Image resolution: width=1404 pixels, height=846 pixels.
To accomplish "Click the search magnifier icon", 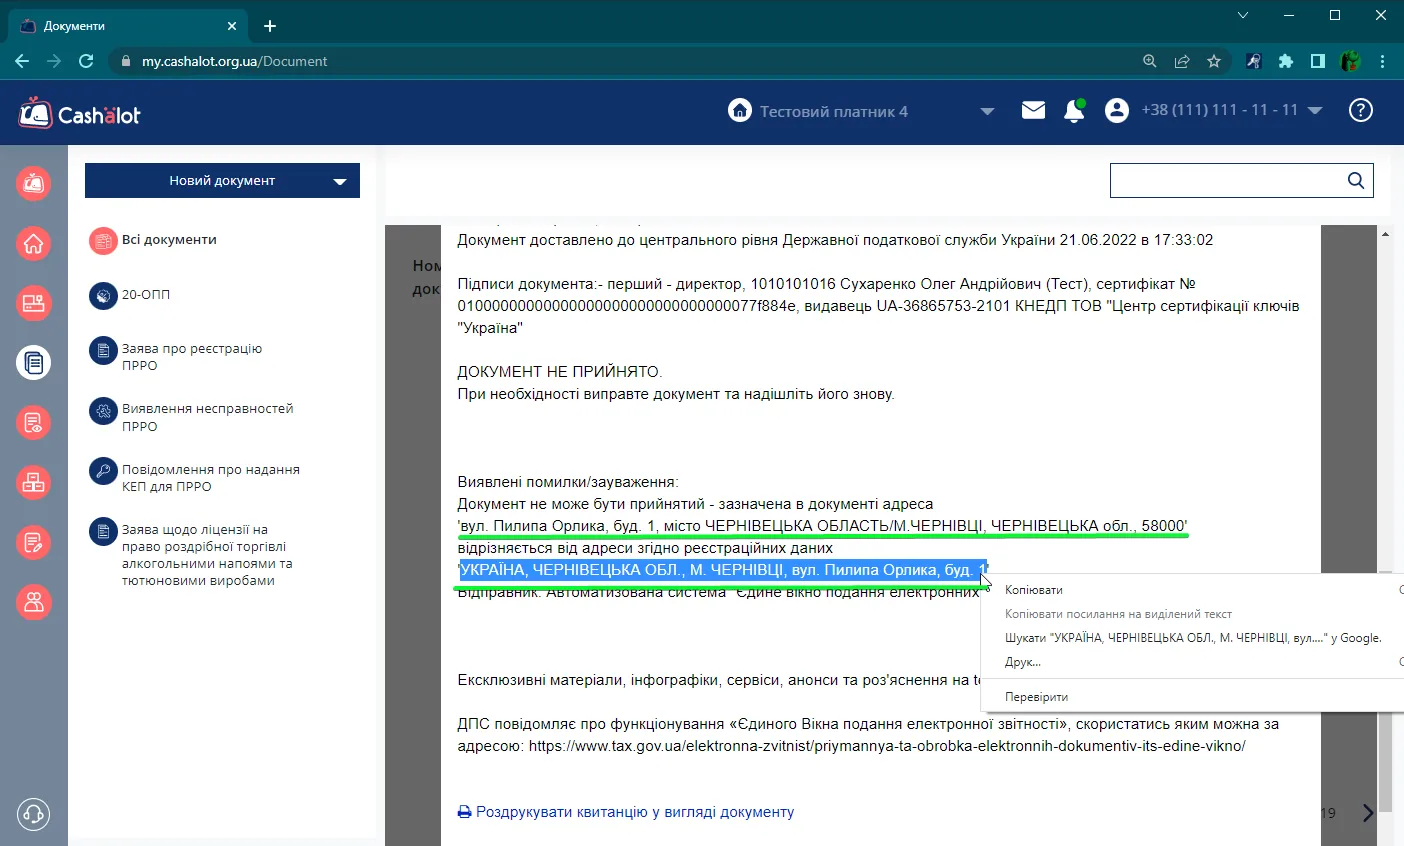I will [x=1355, y=180].
